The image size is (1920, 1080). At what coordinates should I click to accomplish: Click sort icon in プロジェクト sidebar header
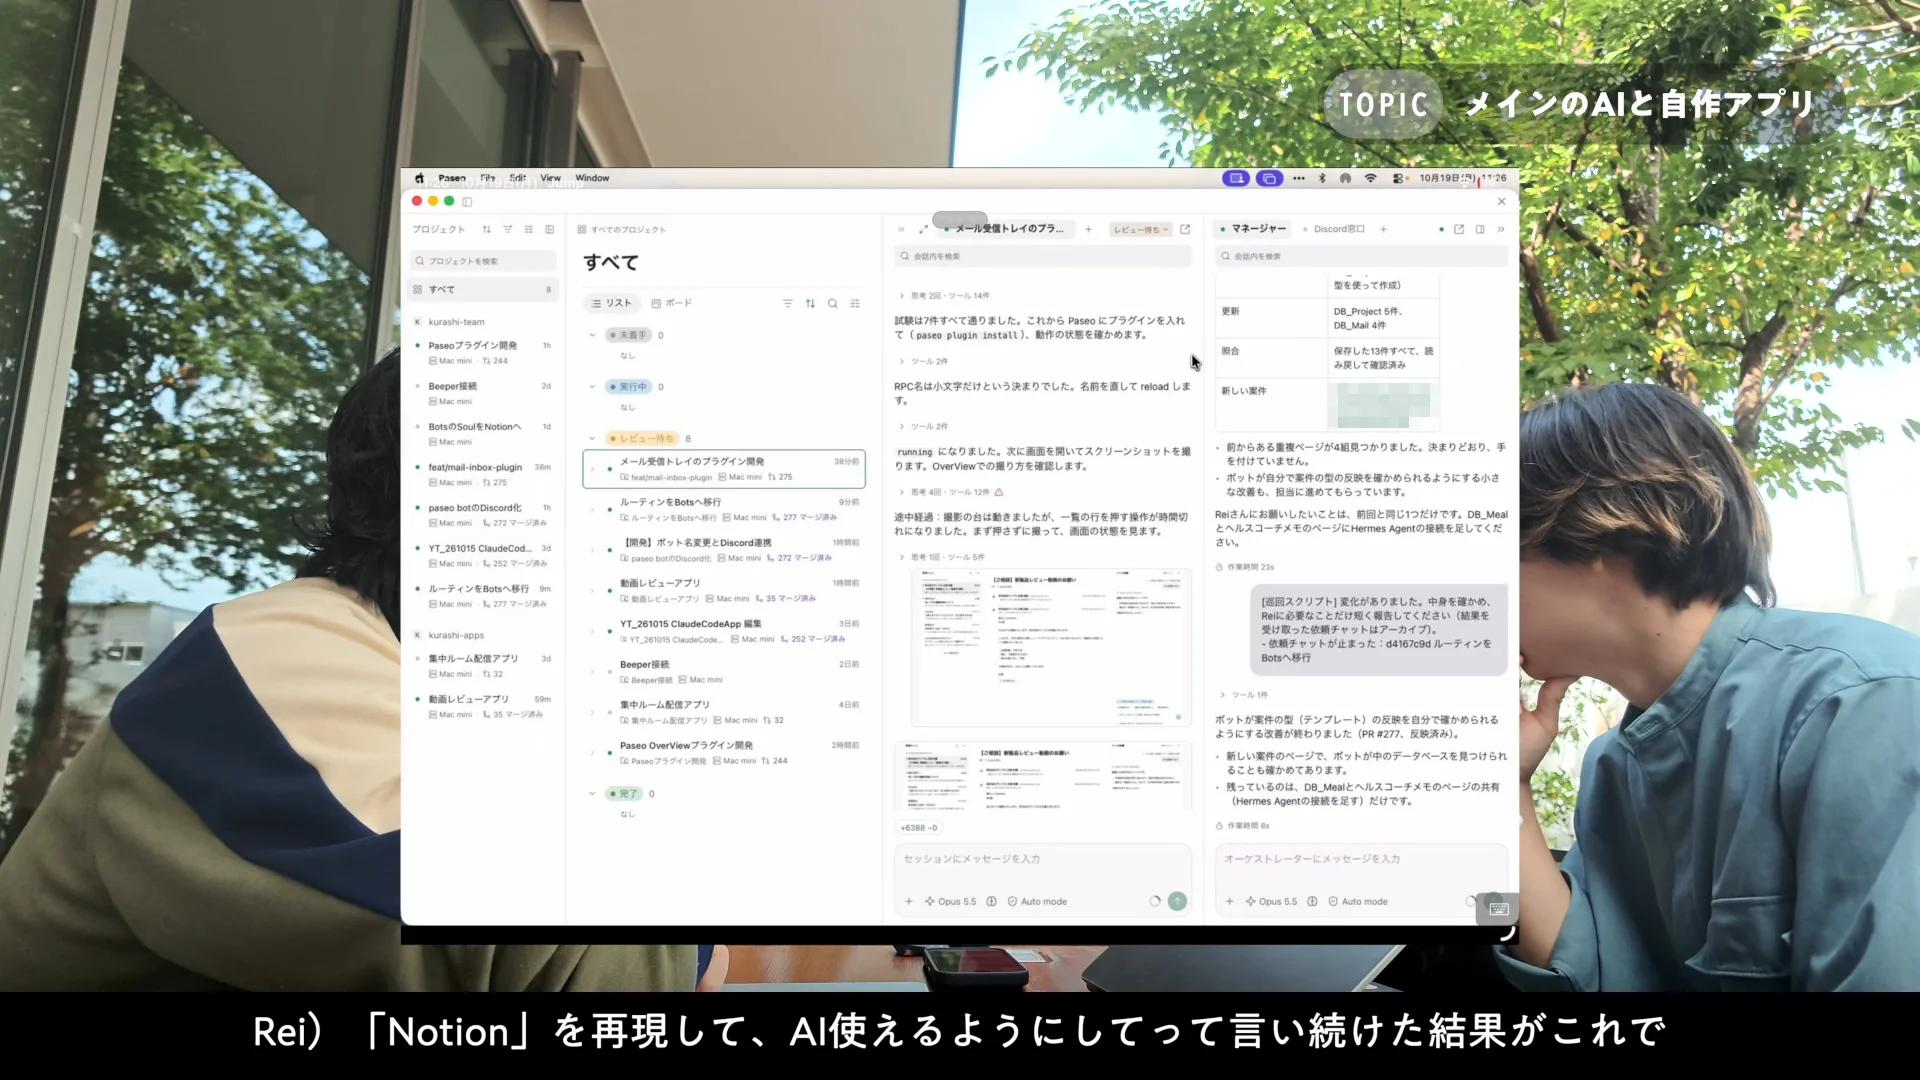click(x=487, y=230)
